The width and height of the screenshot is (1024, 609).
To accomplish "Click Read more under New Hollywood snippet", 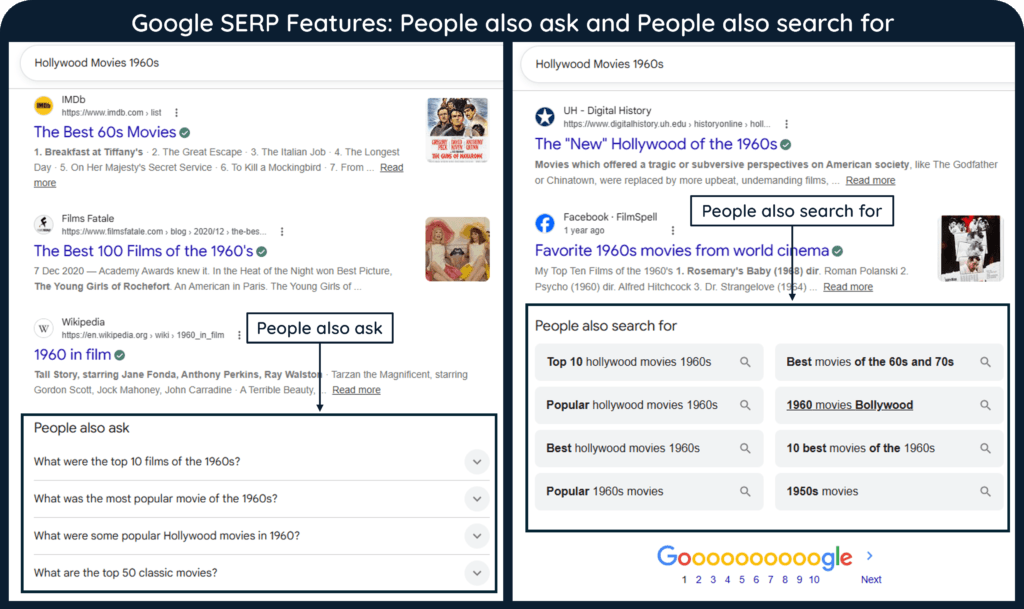I will 871,181.
